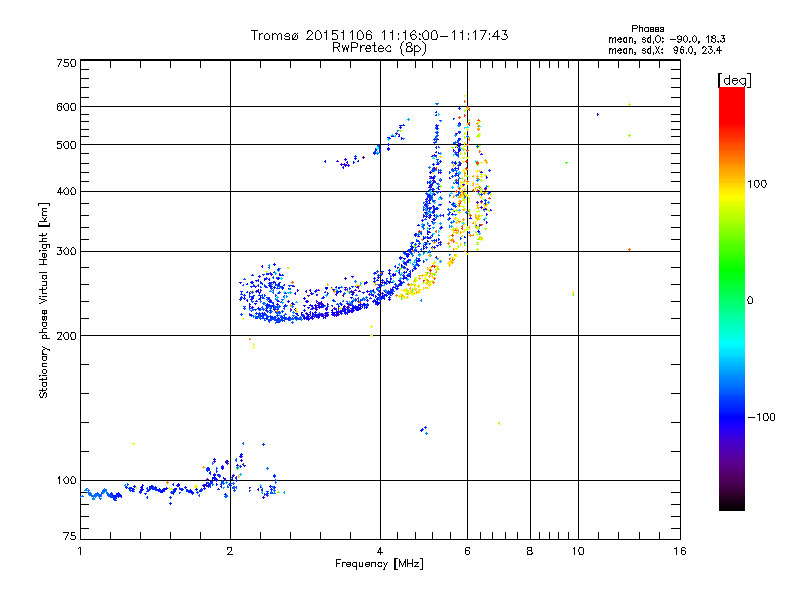Click the 'Stationary phase Virtual Height [km]' axis label
Viewport: 800px width, 600px height.
(x=44, y=300)
